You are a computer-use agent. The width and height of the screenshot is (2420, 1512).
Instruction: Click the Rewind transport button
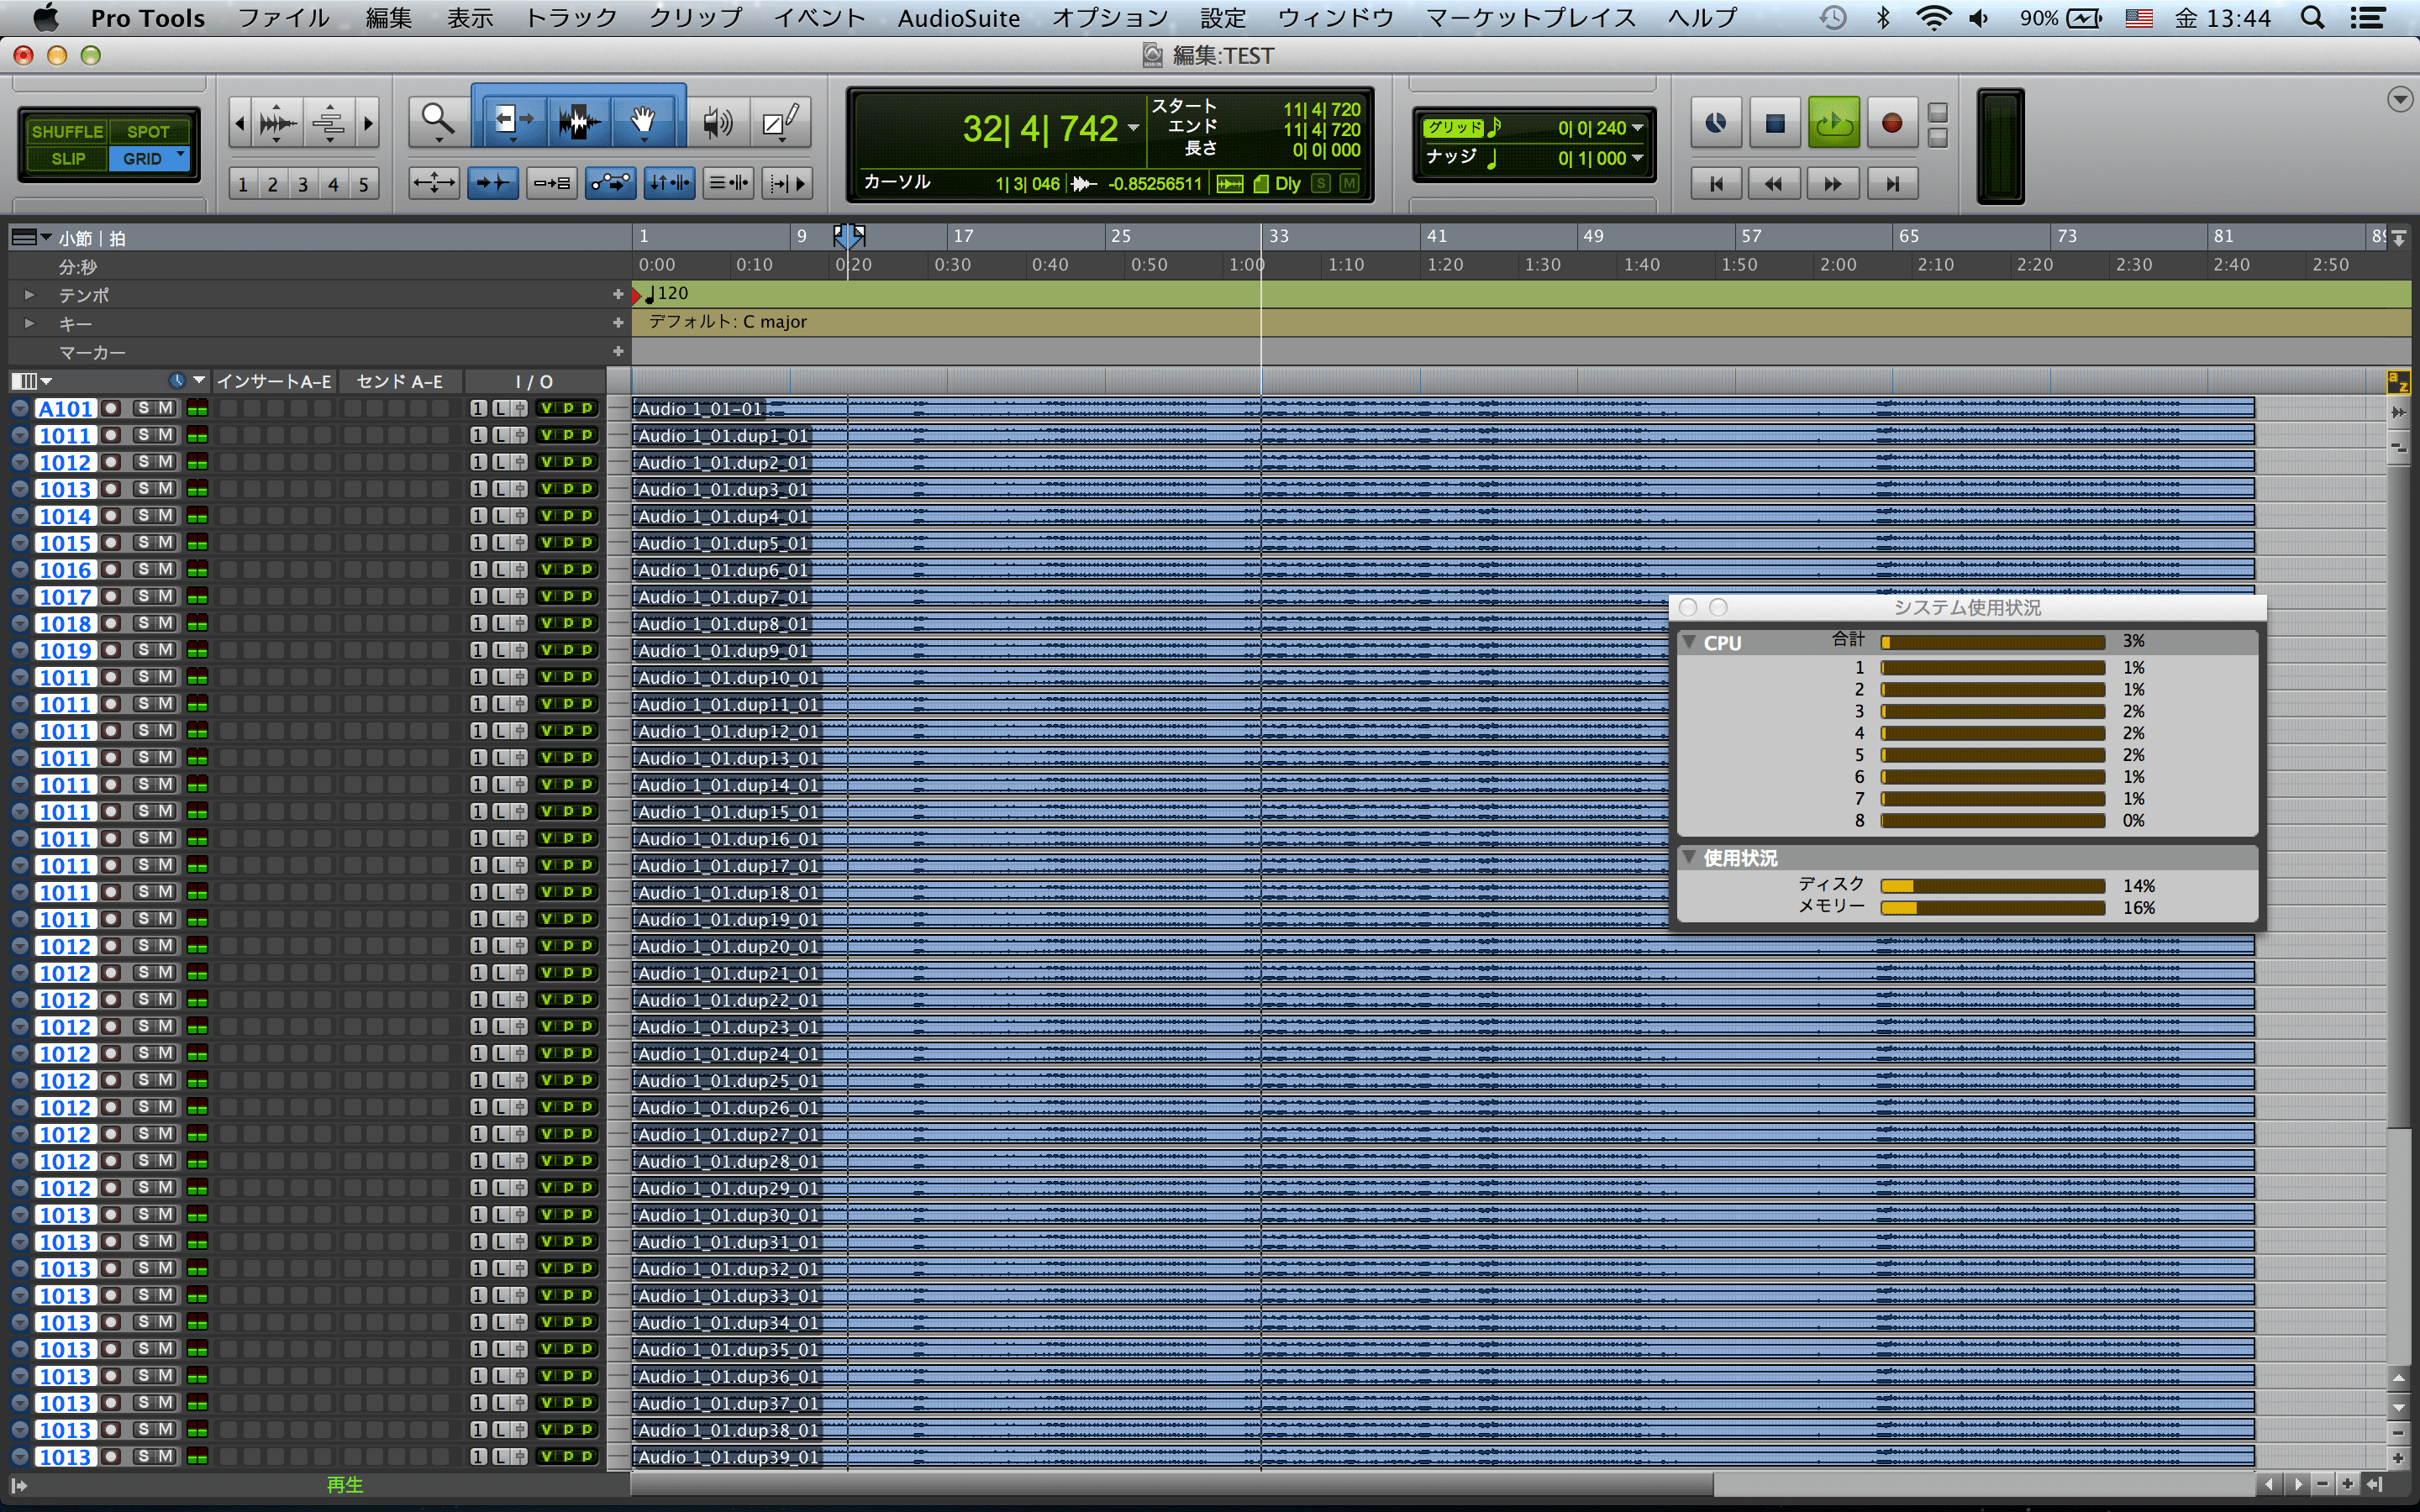pyautogui.click(x=1774, y=184)
